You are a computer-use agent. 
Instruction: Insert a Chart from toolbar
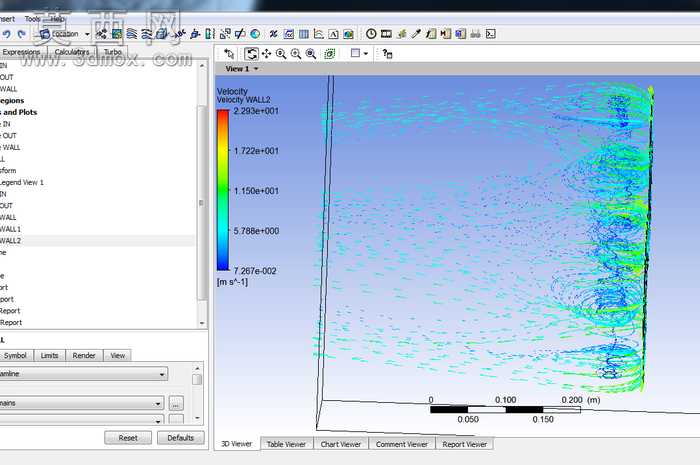(318, 34)
